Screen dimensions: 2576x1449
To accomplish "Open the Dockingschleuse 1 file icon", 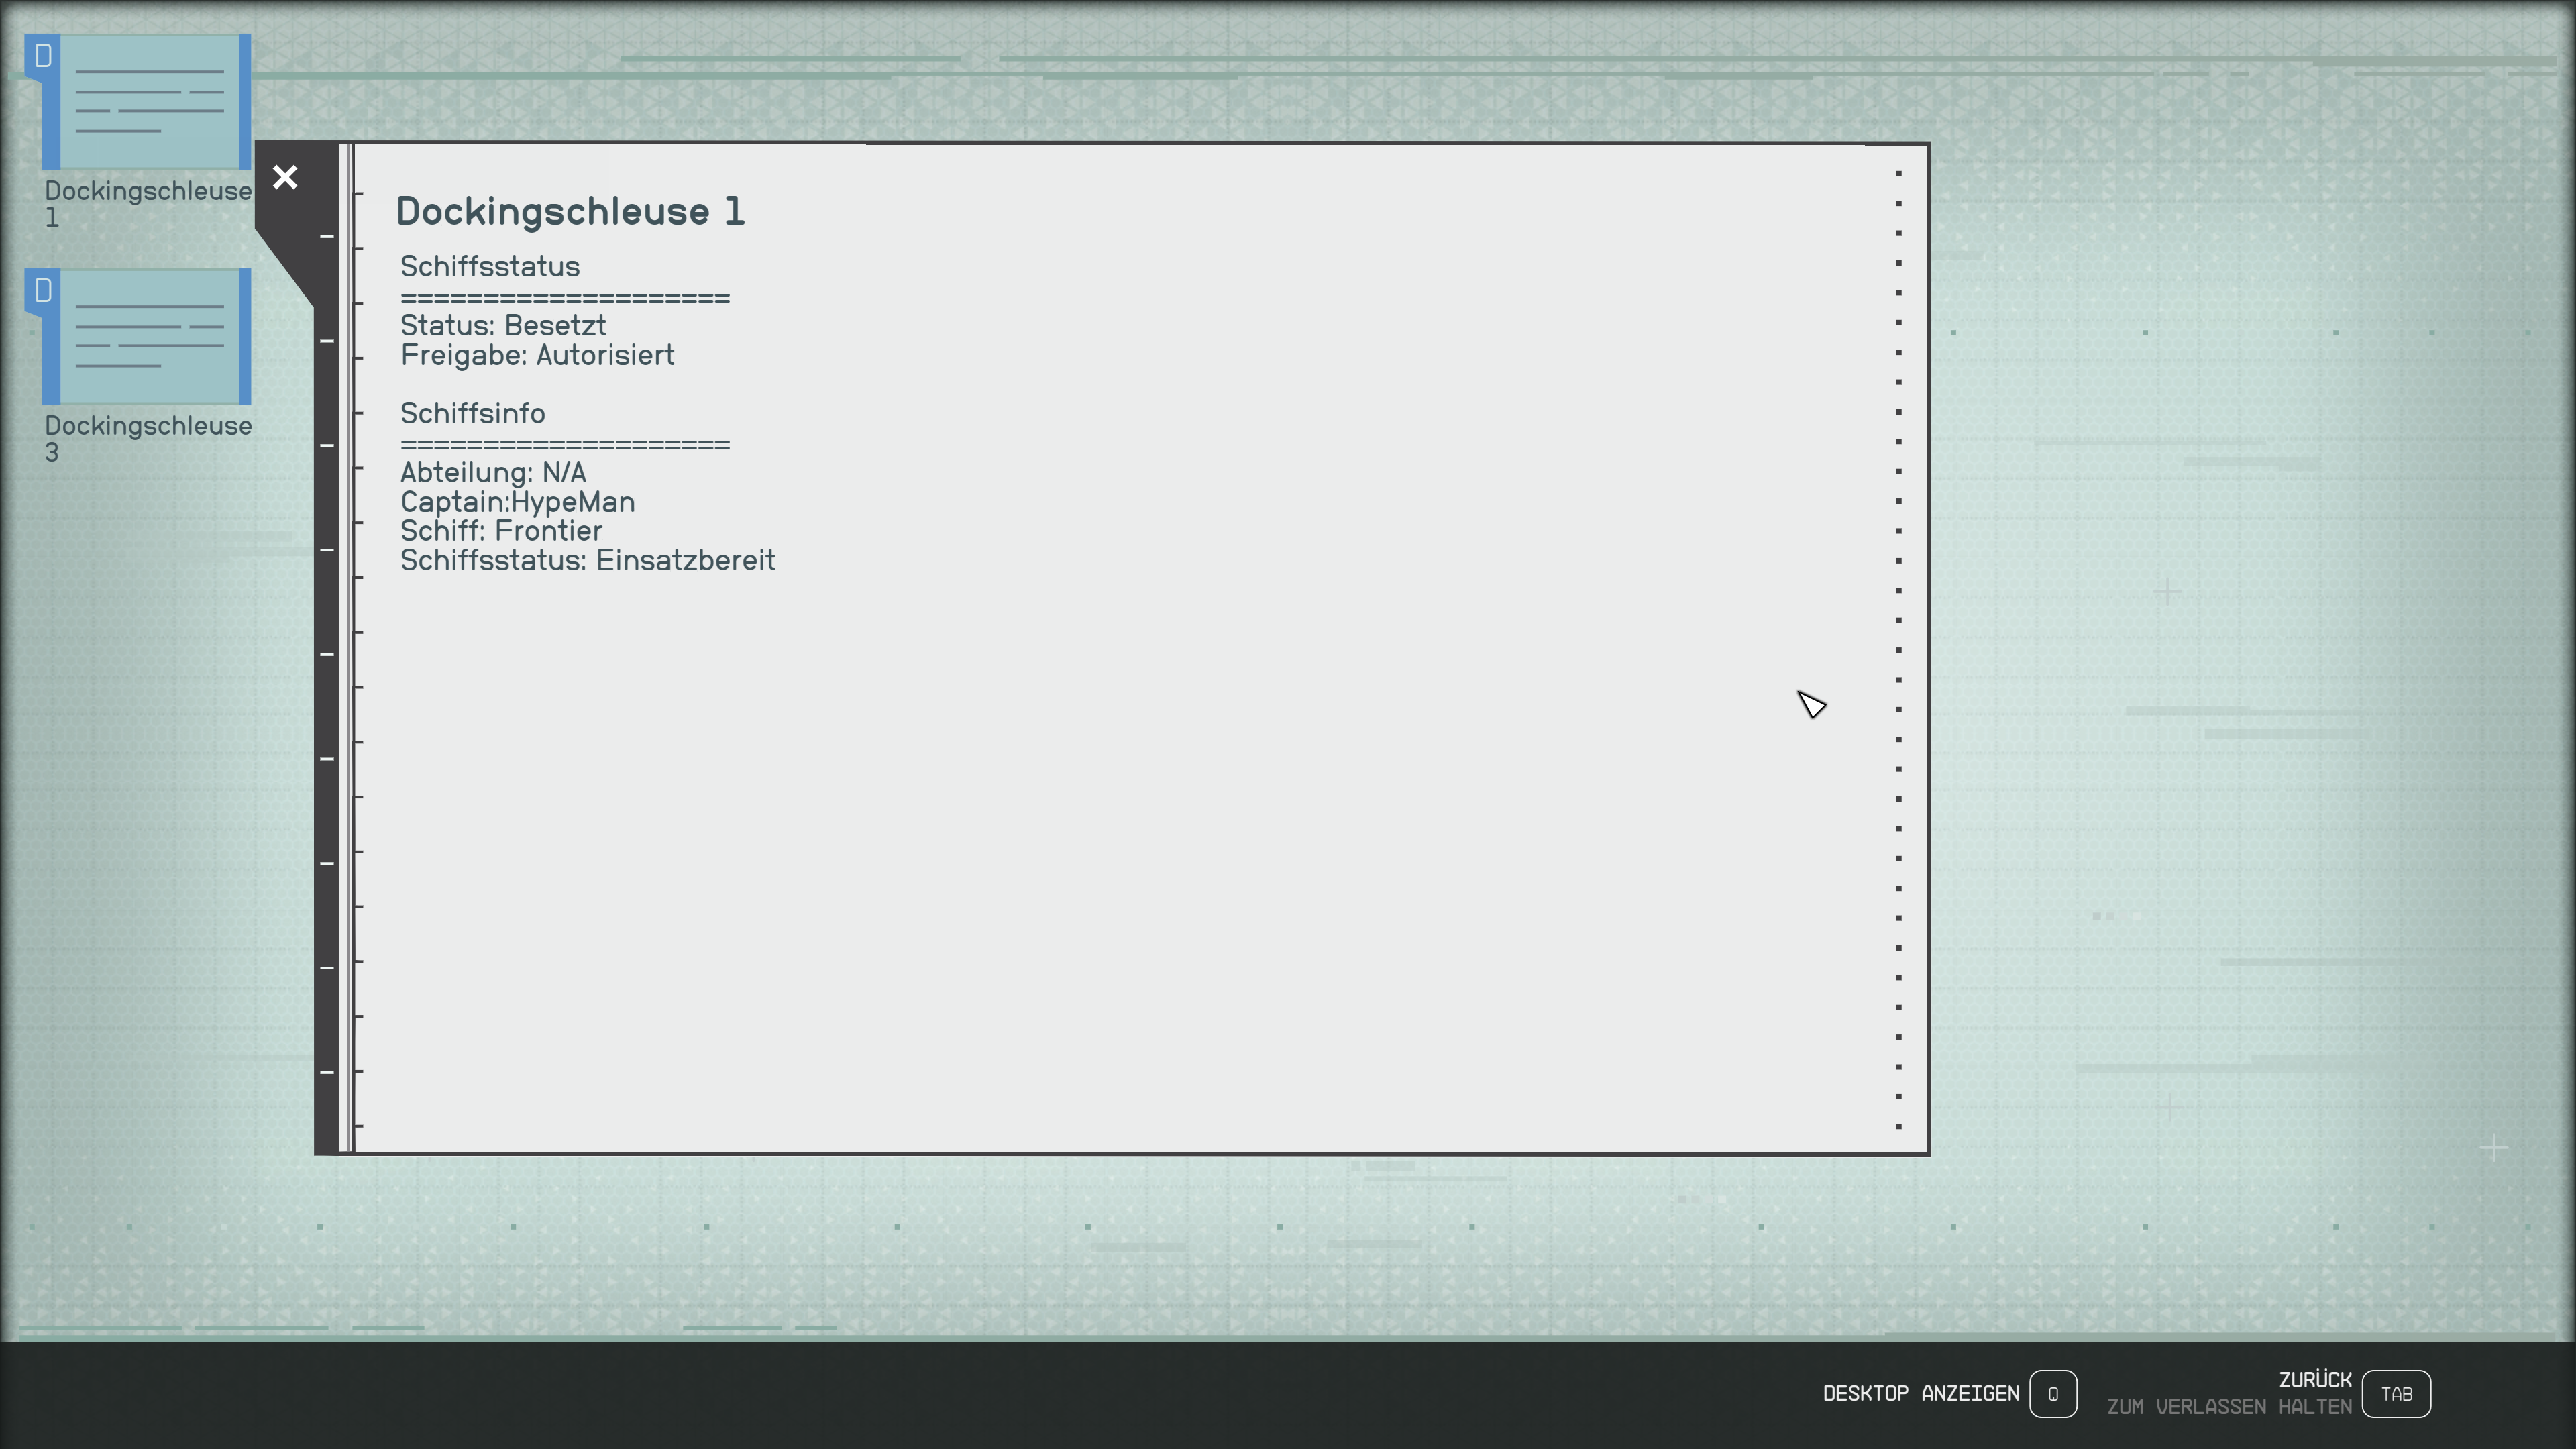I will pos(146,102).
